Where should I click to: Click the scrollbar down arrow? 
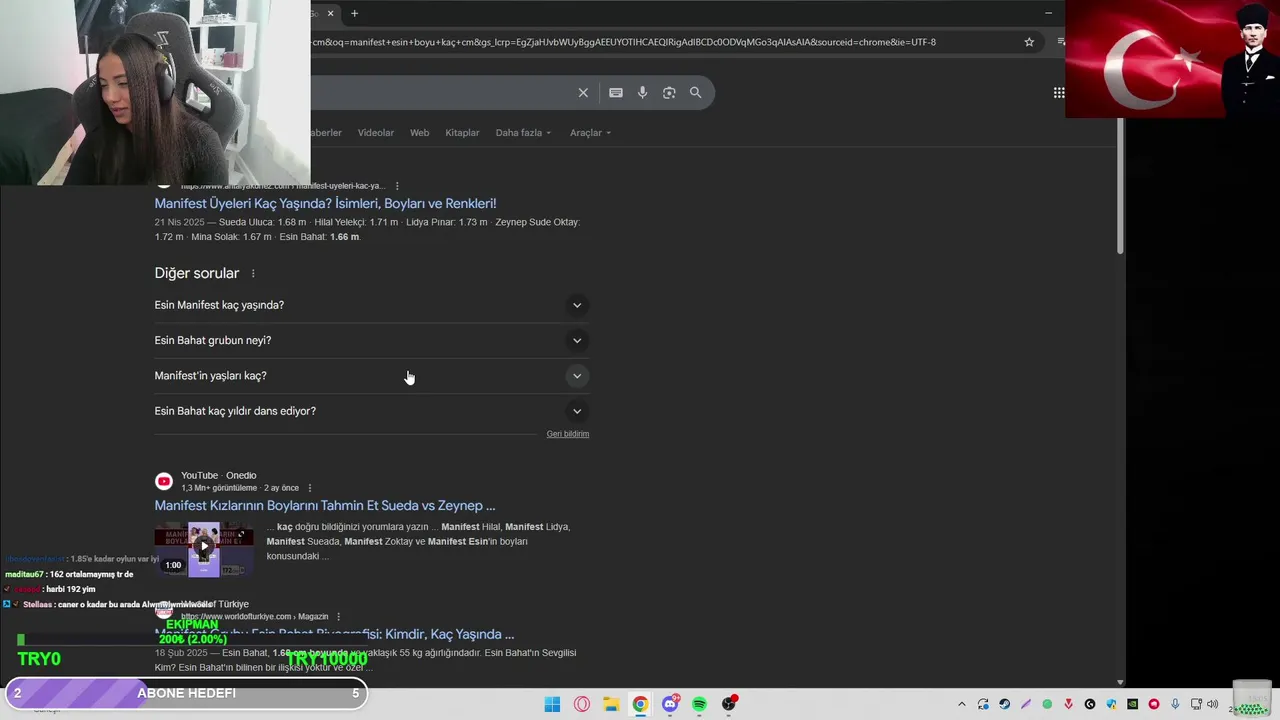[x=1120, y=682]
